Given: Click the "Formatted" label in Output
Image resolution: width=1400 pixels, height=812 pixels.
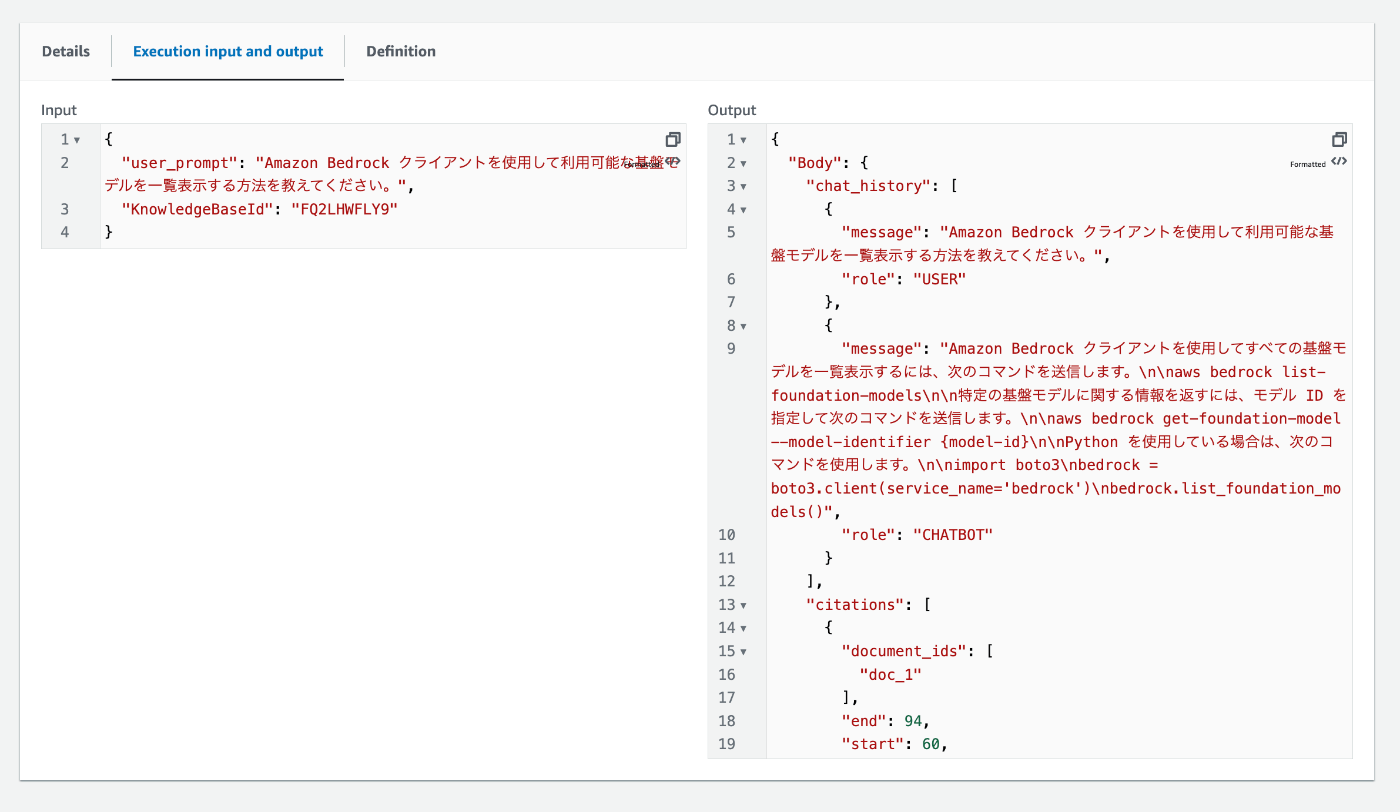Looking at the screenshot, I should coord(1308,164).
